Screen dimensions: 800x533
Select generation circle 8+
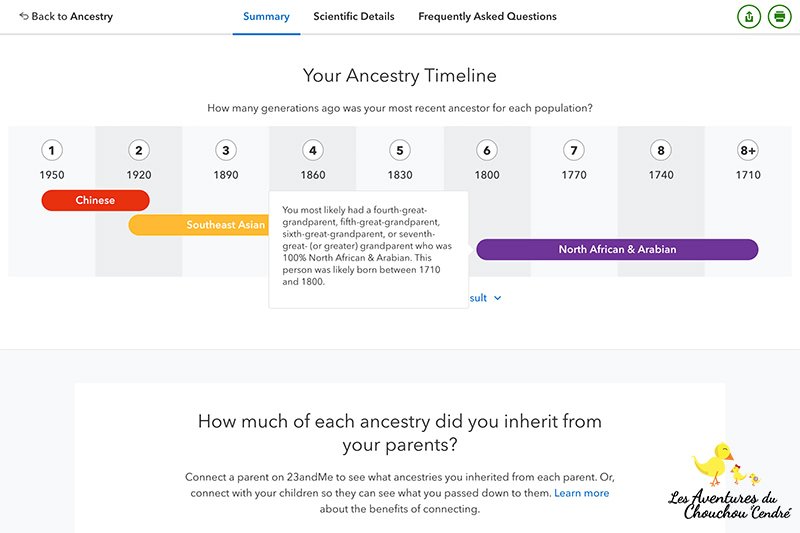(x=748, y=151)
